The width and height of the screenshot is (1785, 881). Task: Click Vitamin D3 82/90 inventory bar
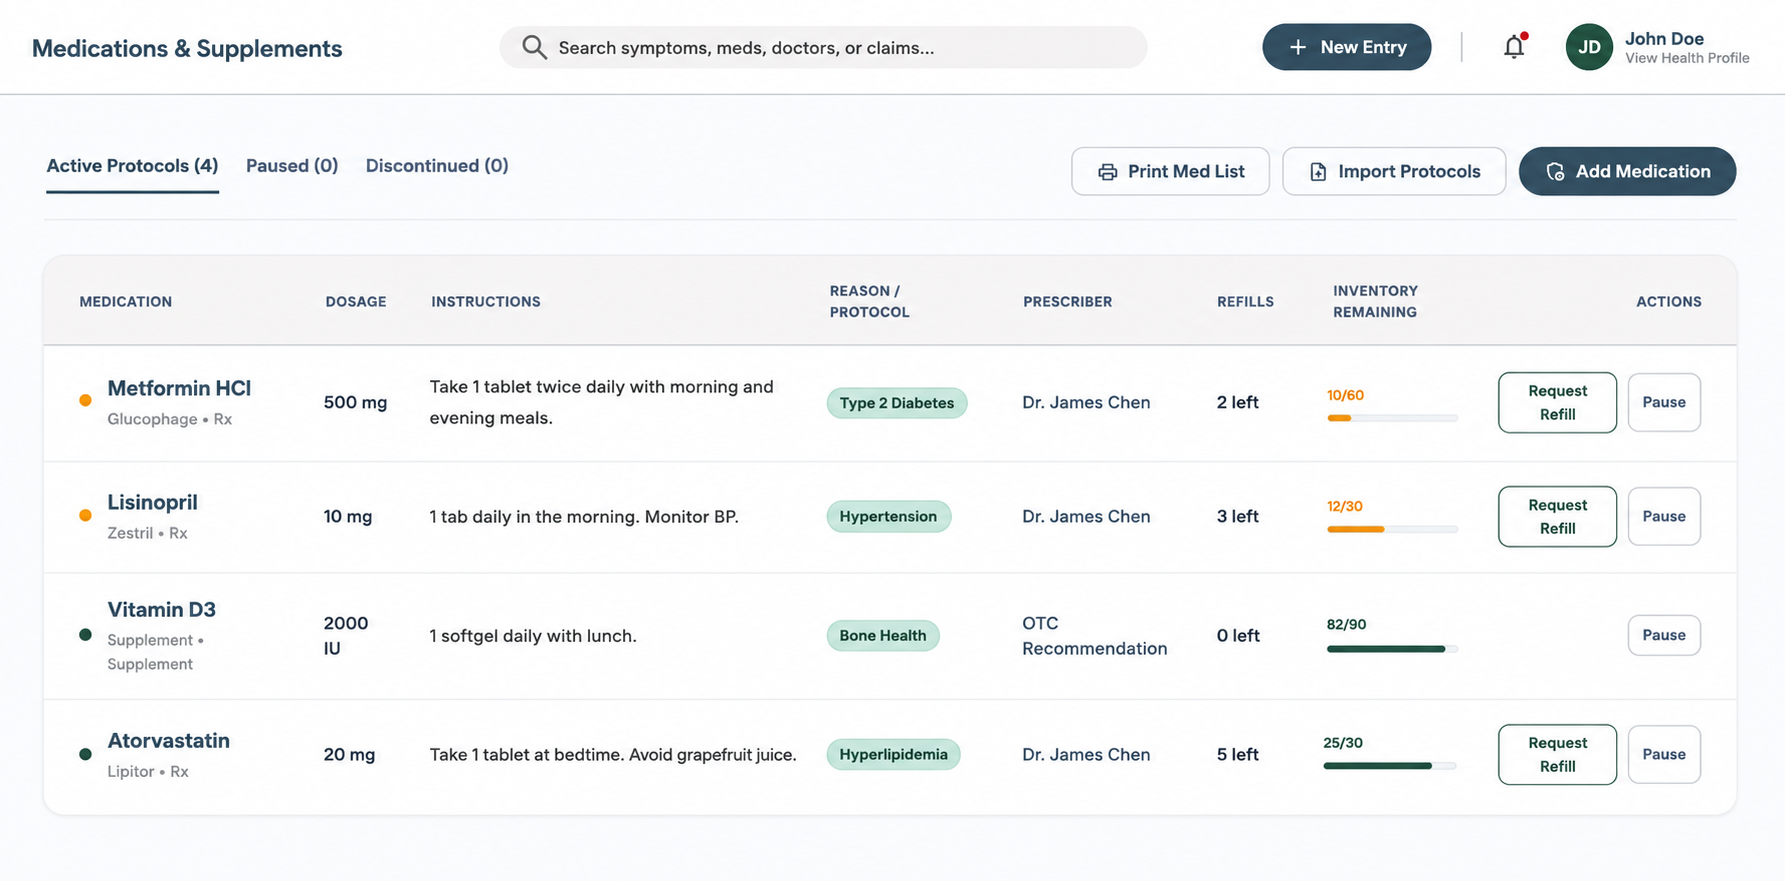click(1392, 649)
